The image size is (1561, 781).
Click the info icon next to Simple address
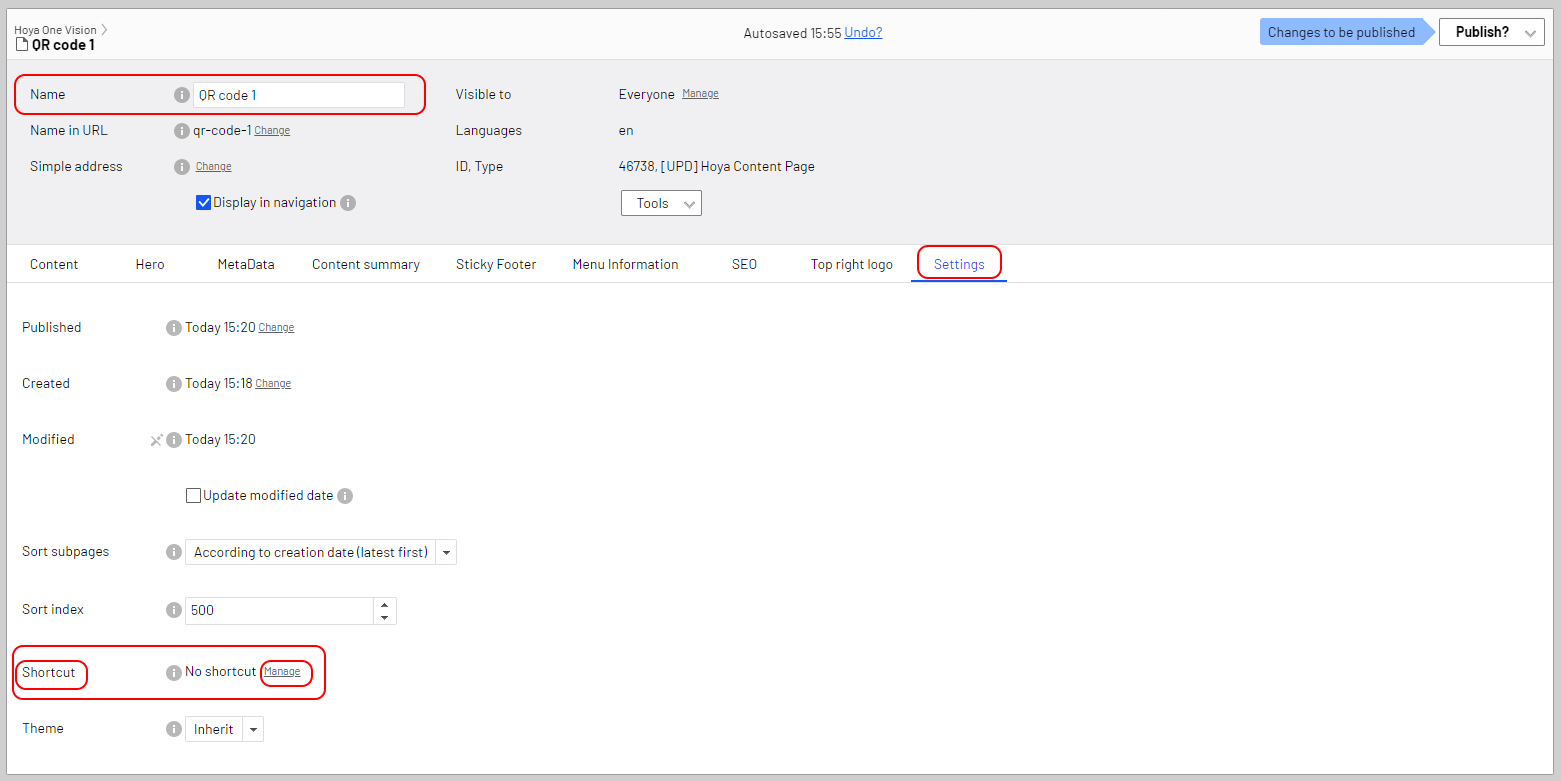pyautogui.click(x=181, y=167)
